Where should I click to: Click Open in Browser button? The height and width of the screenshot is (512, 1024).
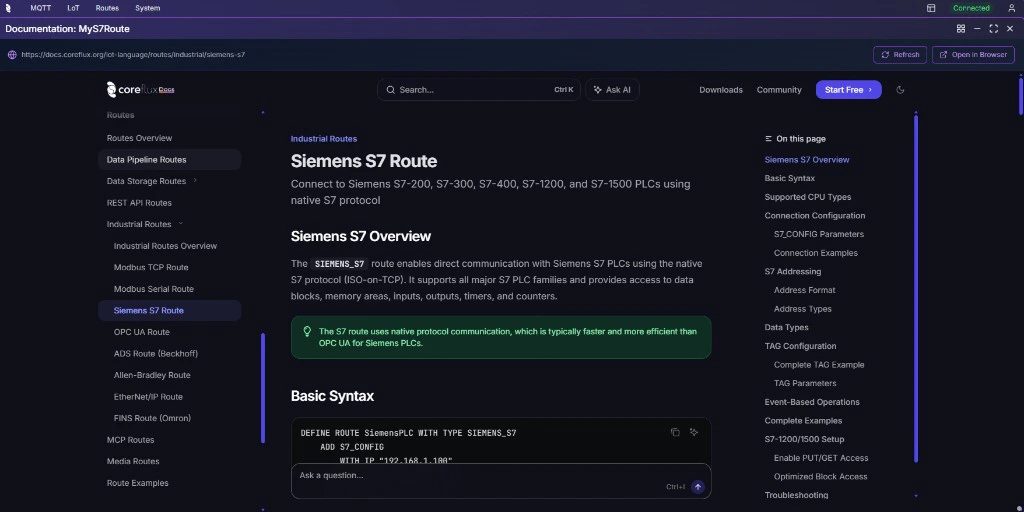point(973,55)
